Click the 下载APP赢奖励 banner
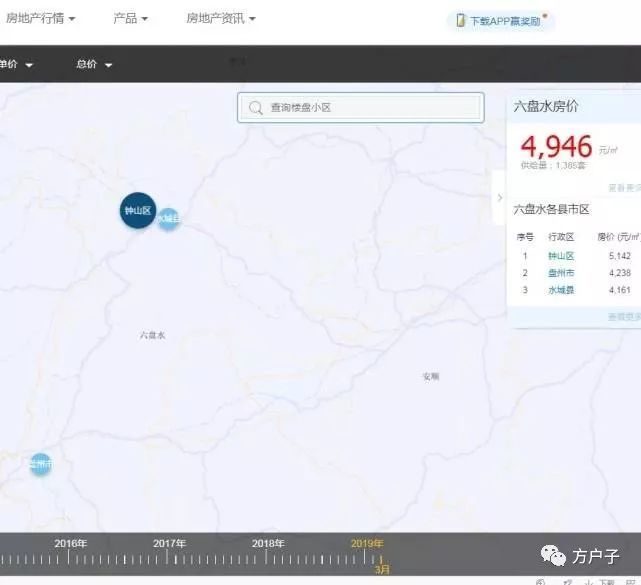The width and height of the screenshot is (641, 585). [x=501, y=20]
